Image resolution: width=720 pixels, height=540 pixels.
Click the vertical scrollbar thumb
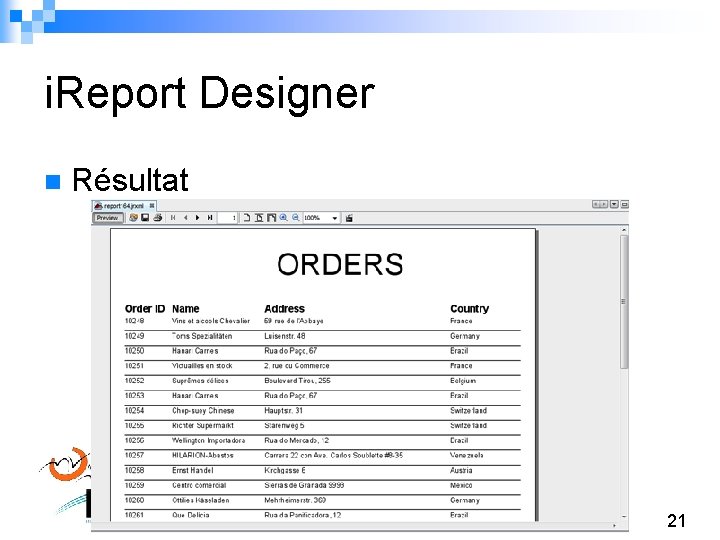(624, 302)
